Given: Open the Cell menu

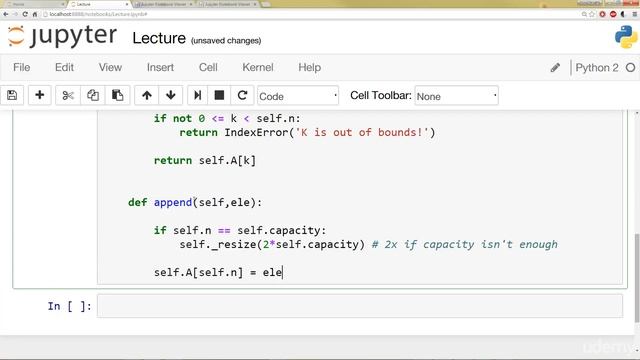Looking at the screenshot, I should (208, 67).
